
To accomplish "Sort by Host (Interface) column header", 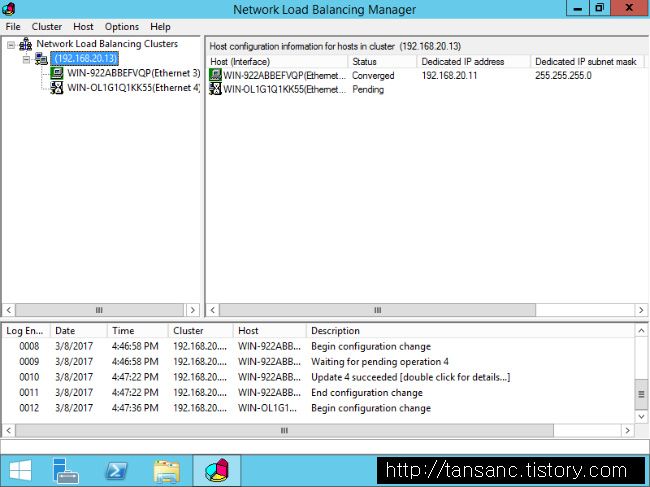I will [277, 61].
